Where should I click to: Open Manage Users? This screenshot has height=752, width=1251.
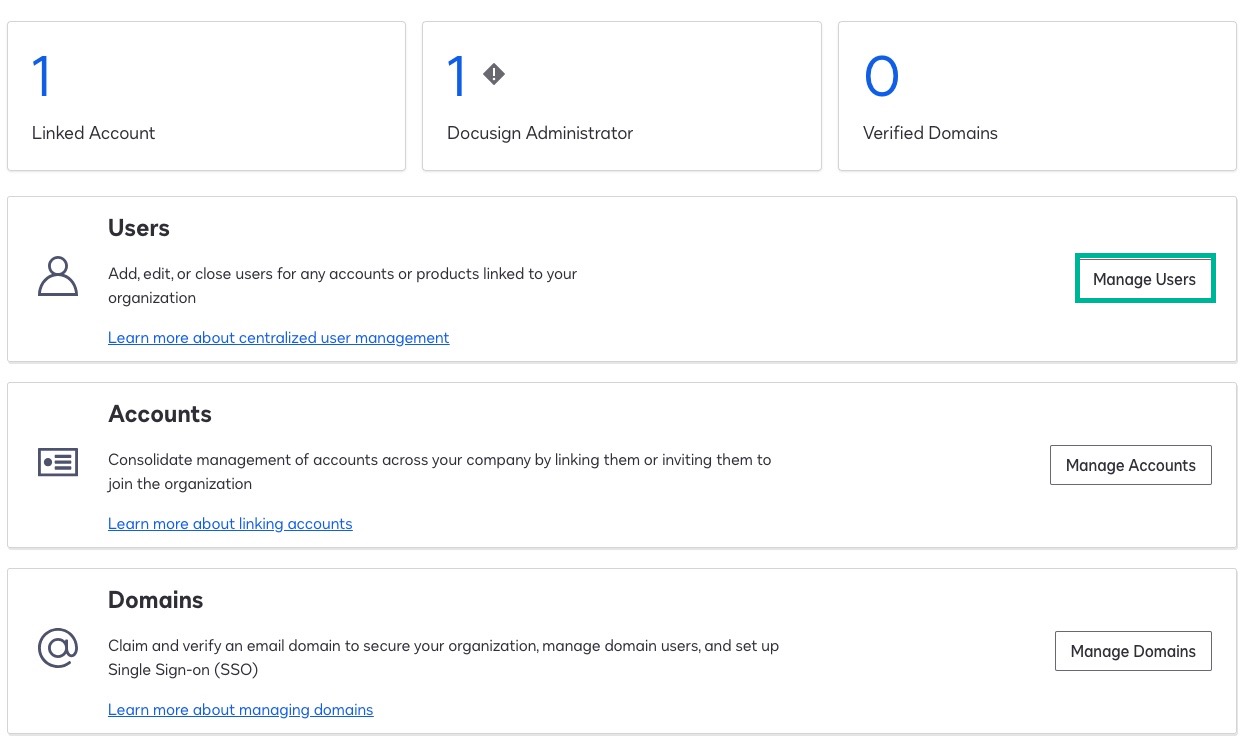click(1144, 280)
